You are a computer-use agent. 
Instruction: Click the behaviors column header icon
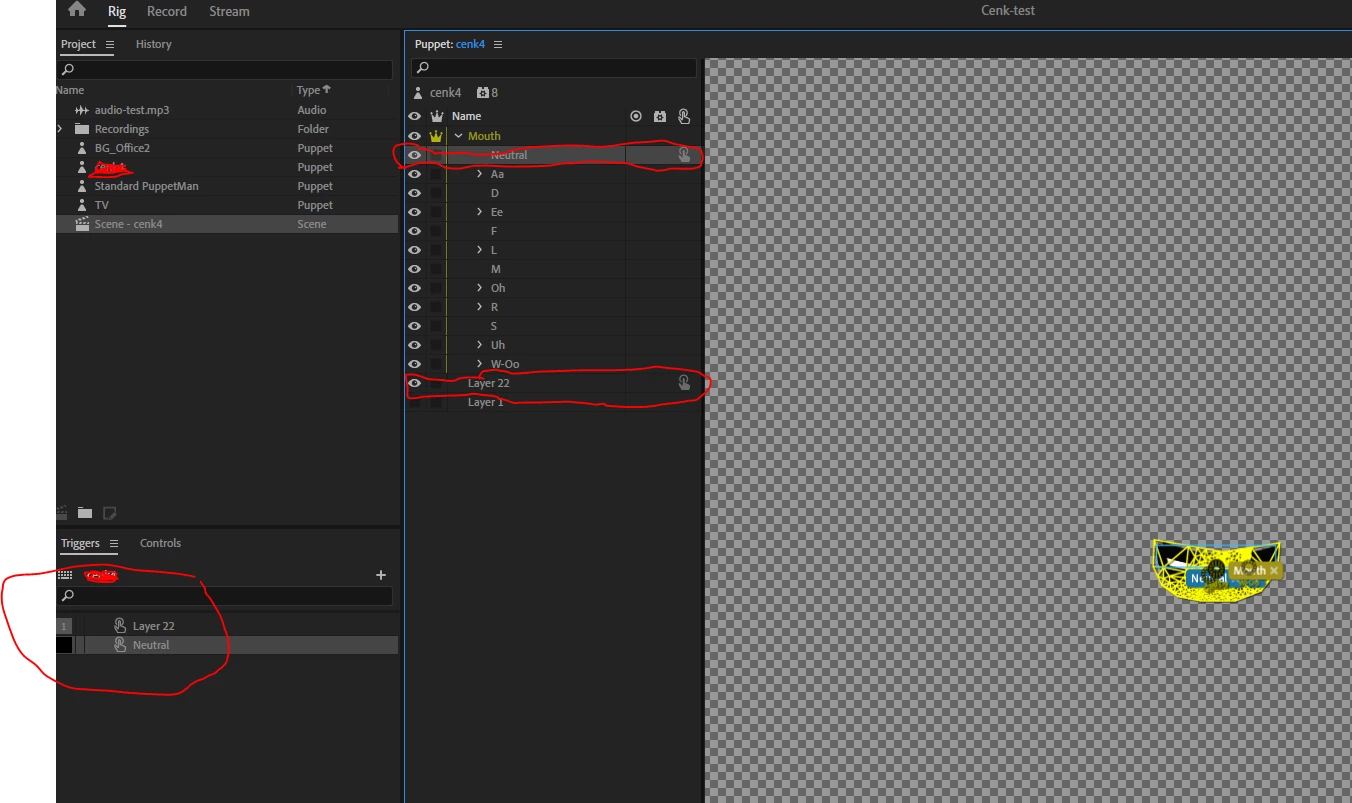pyautogui.click(x=660, y=116)
